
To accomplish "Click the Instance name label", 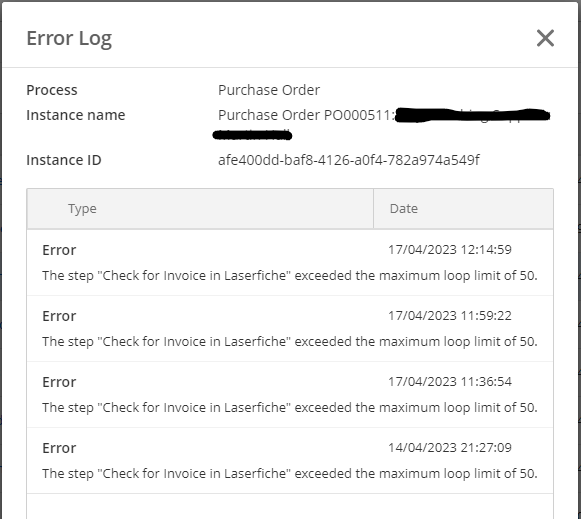I will click(76, 115).
